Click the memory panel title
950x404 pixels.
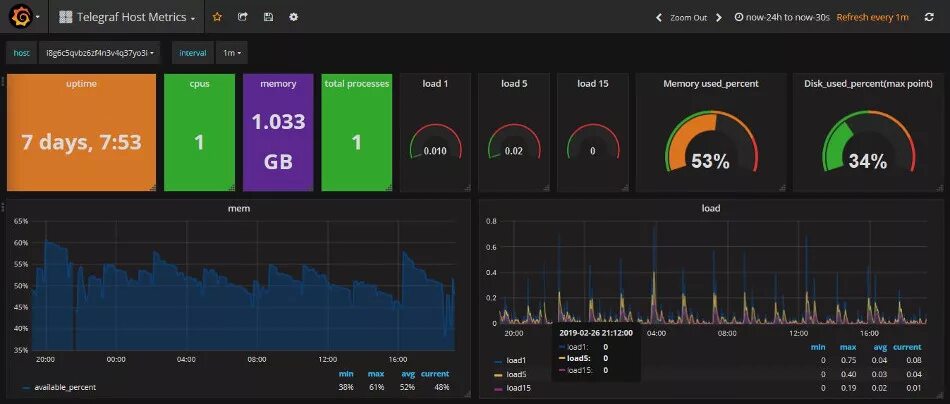(x=278, y=84)
